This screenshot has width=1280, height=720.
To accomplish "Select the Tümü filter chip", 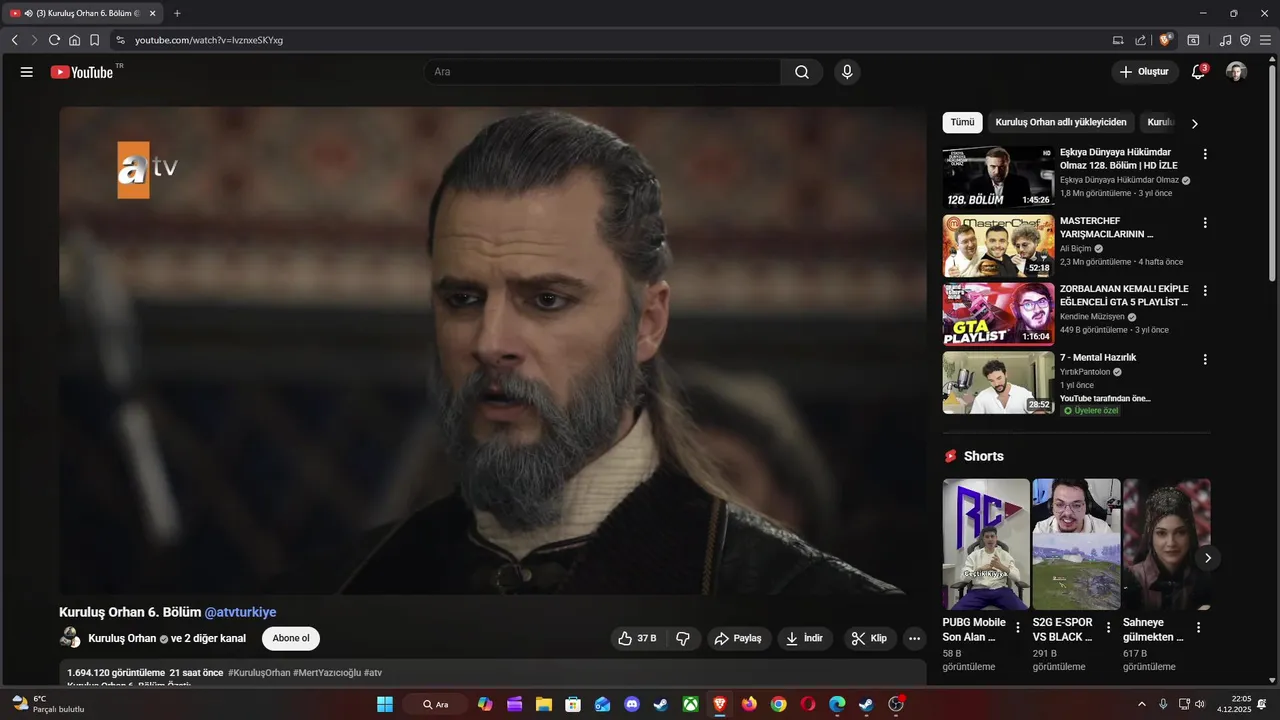I will (x=962, y=122).
